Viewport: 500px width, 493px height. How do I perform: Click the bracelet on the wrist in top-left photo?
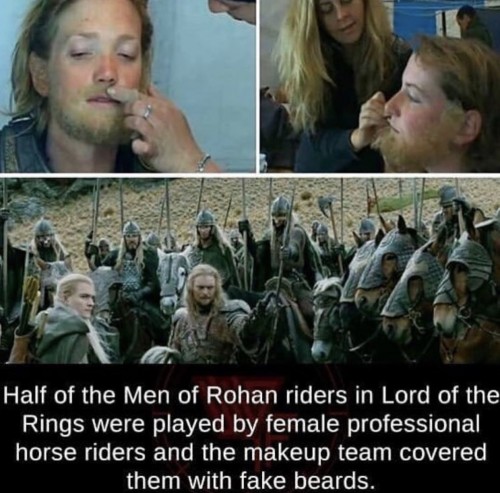204,163
